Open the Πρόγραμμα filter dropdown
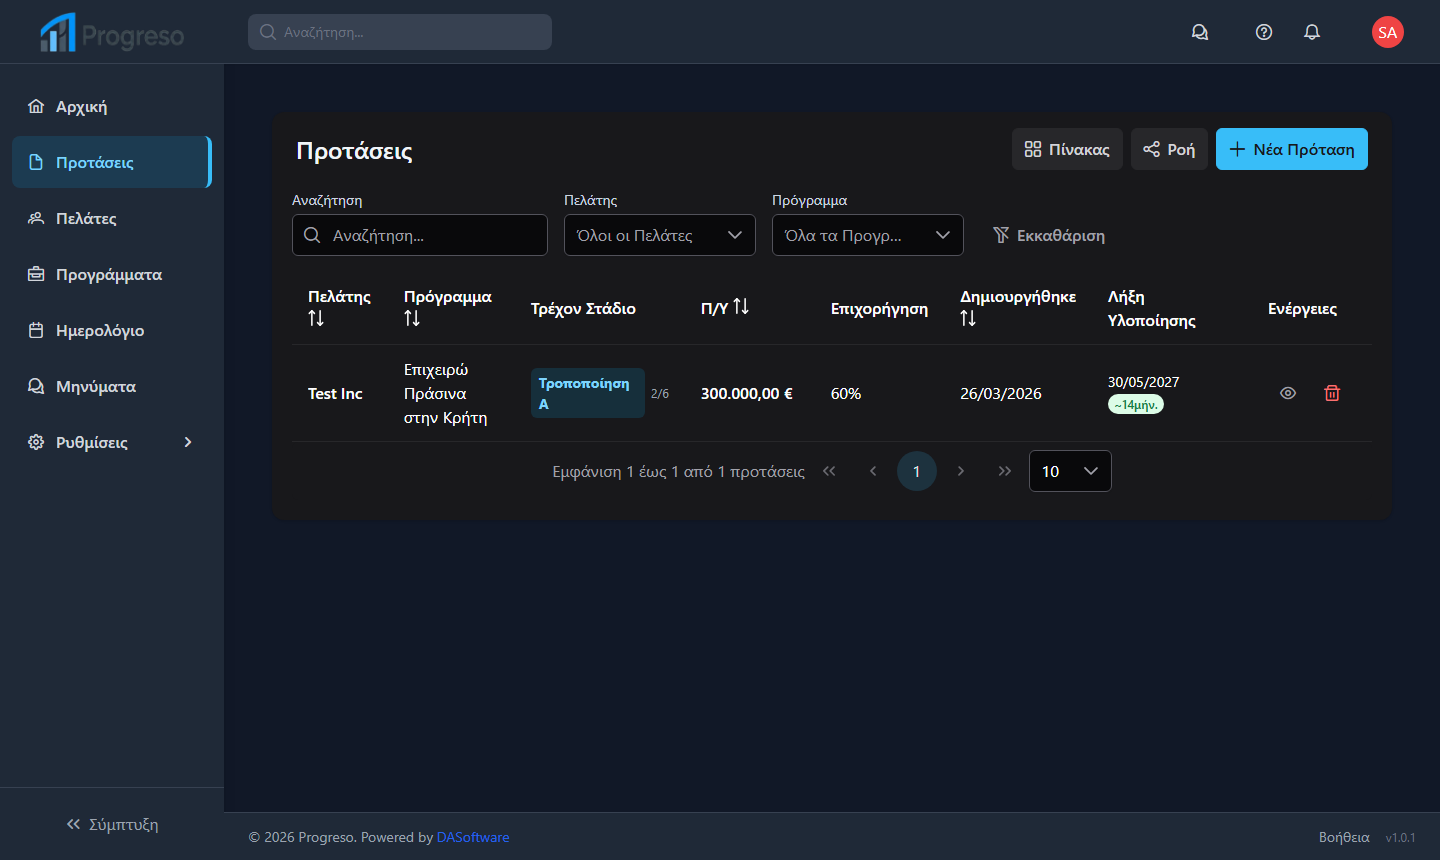This screenshot has height=860, width=1440. pyautogui.click(x=867, y=235)
